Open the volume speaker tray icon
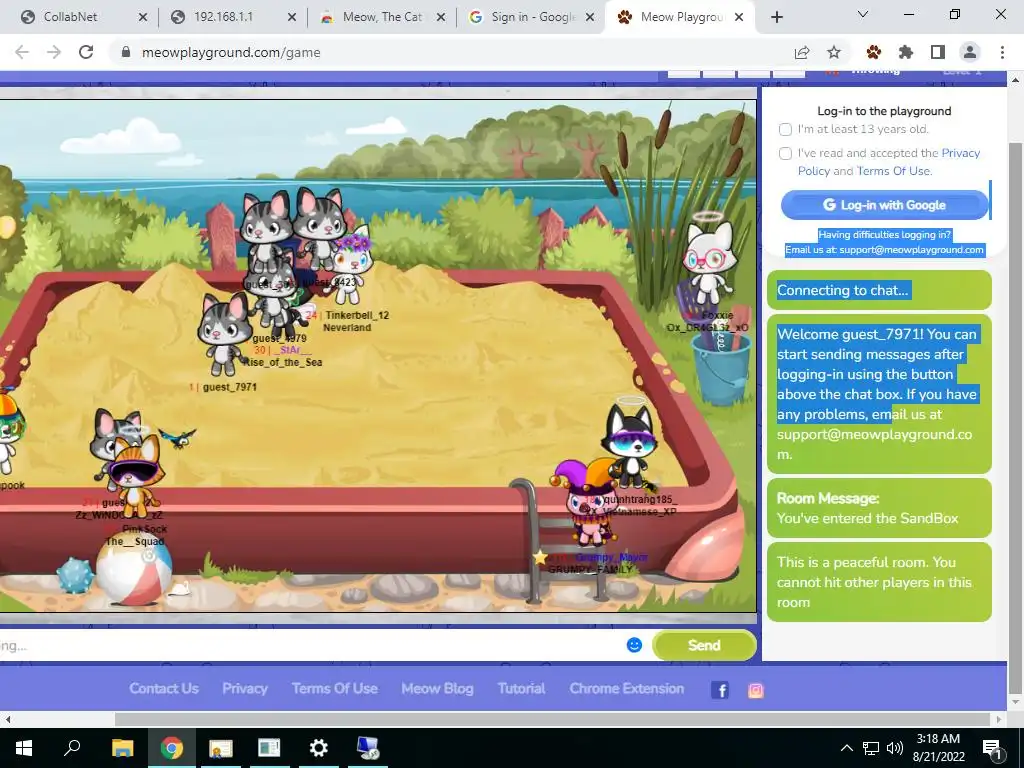This screenshot has height=768, width=1024. pos(895,748)
